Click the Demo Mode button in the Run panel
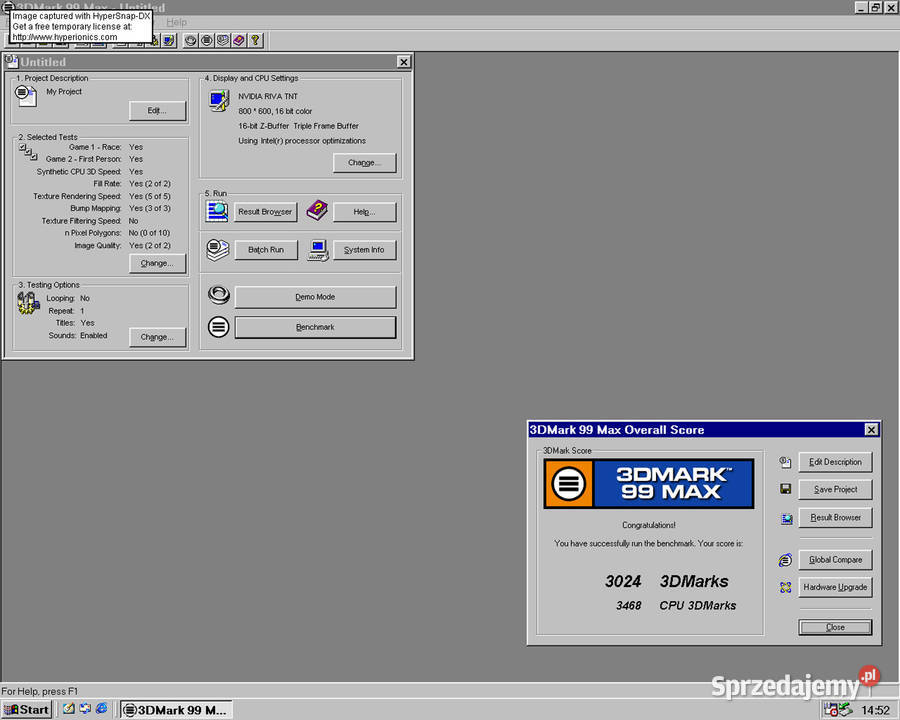The height and width of the screenshot is (720, 900). (x=315, y=297)
